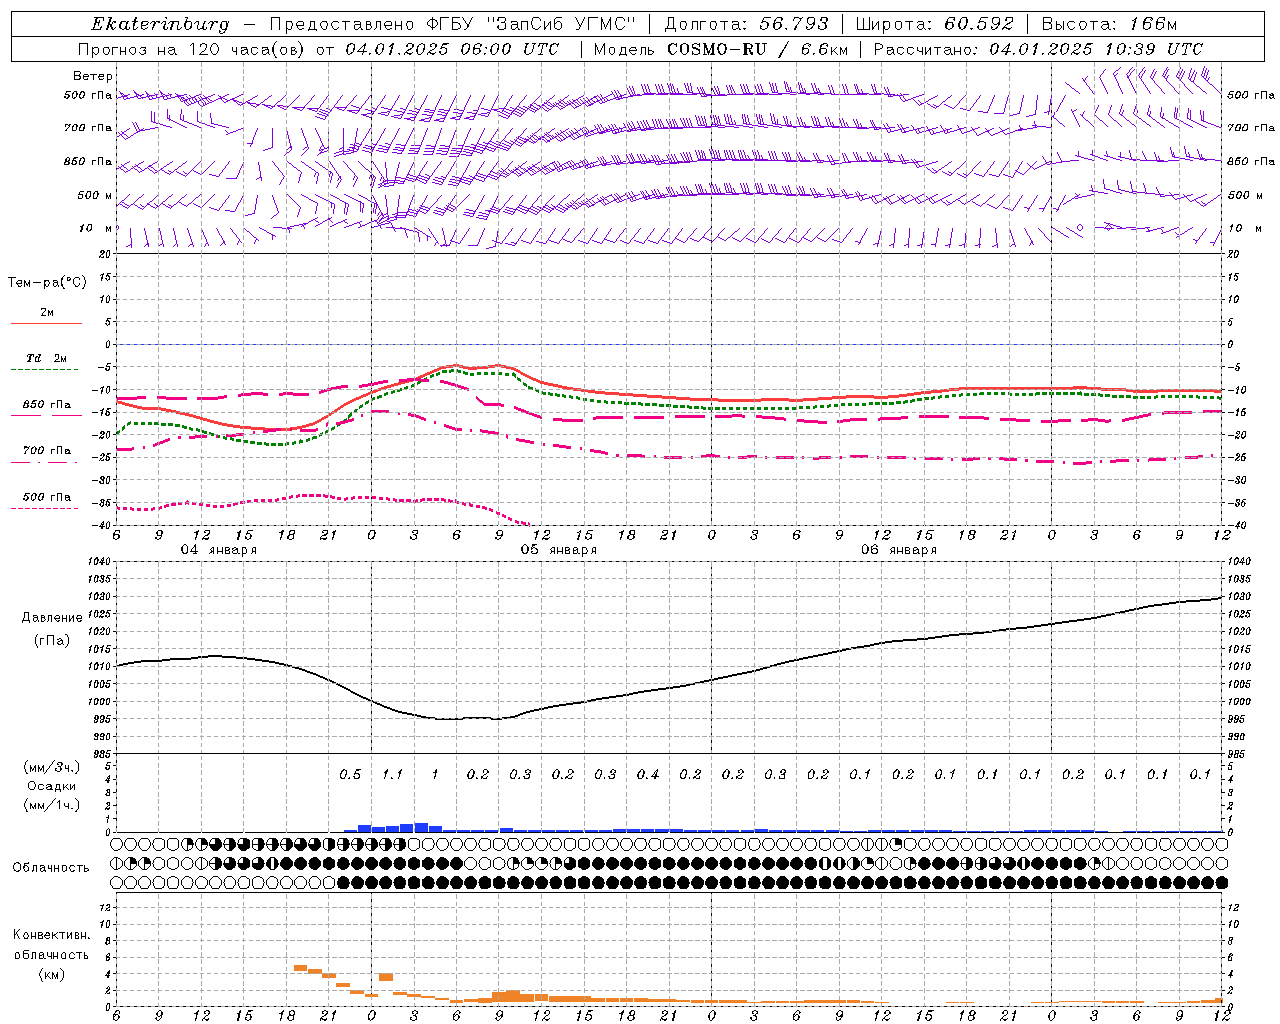Click the '(мм/1ч.)' precipitation unit label
The width and height of the screenshot is (1280, 1024).
[x=51, y=805]
